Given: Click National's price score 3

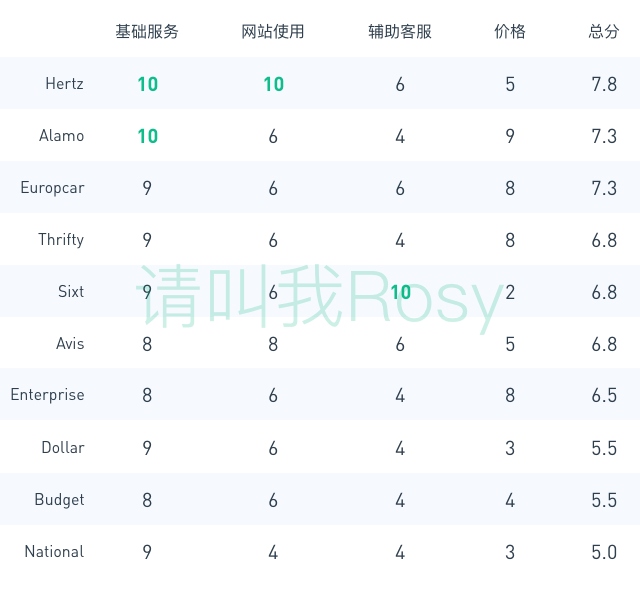Looking at the screenshot, I should point(510,553).
